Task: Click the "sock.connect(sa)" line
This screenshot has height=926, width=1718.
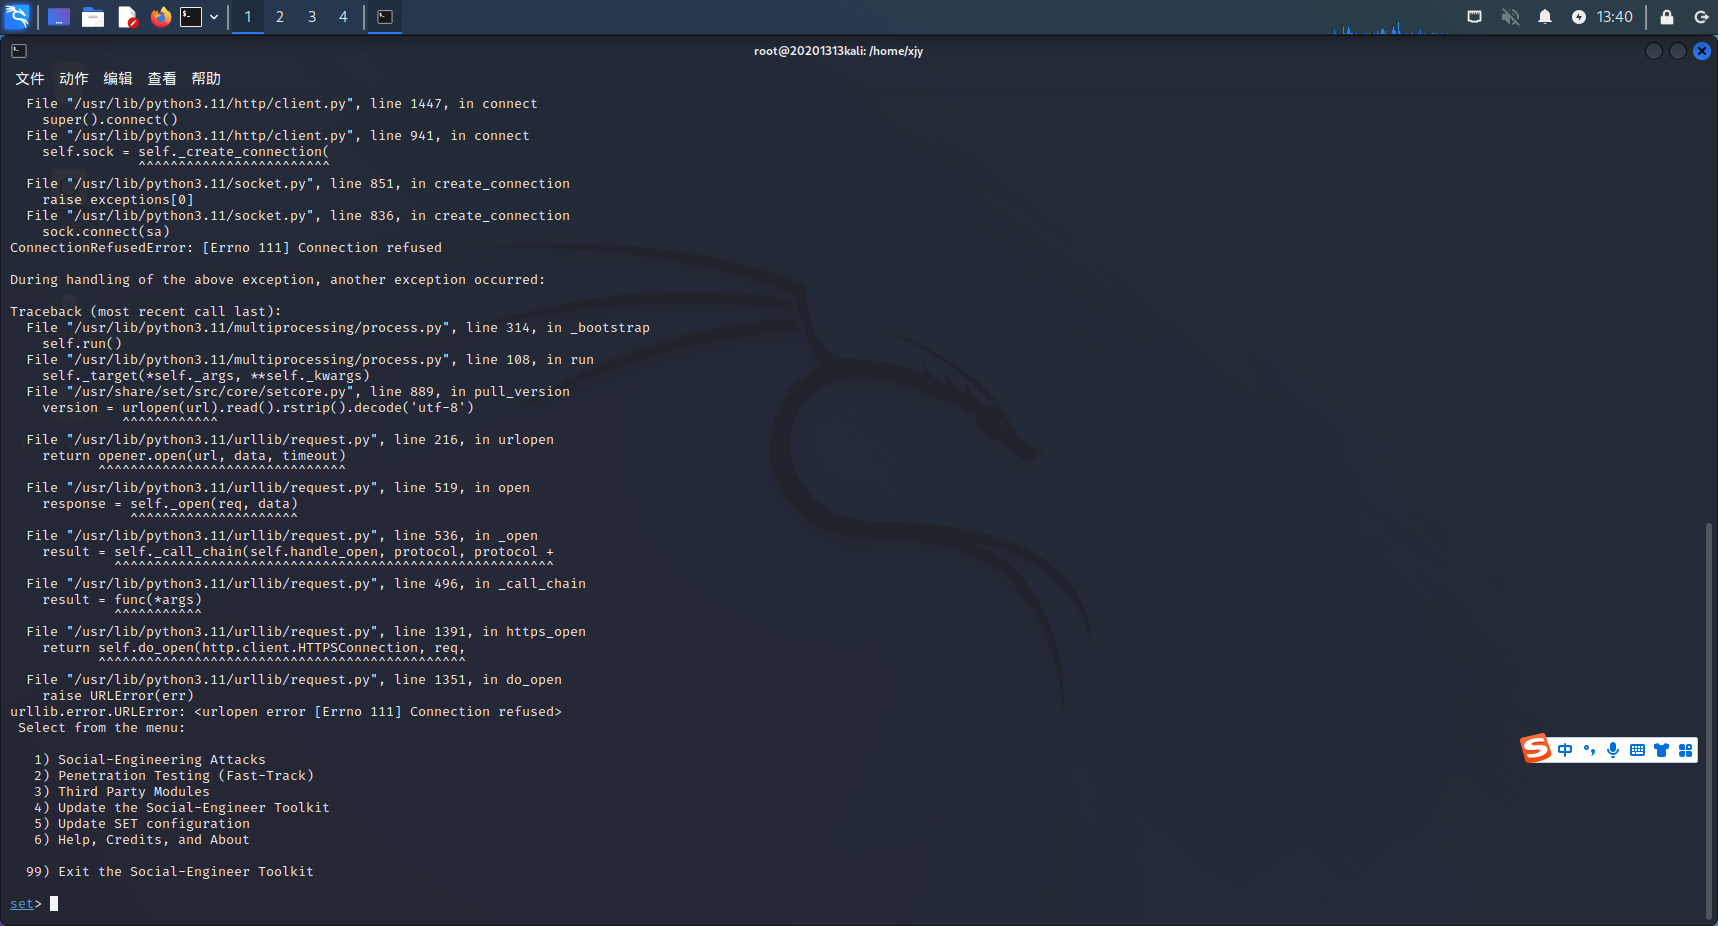Action: (106, 232)
